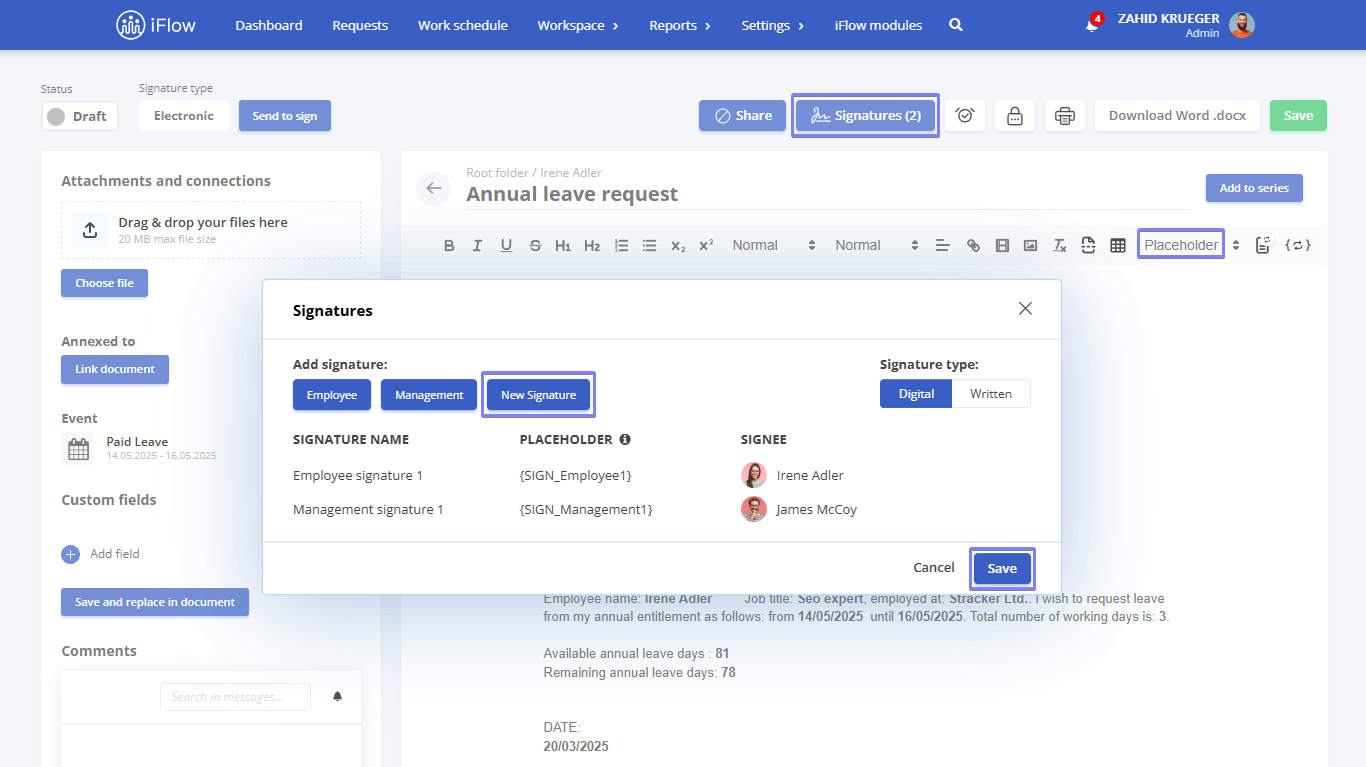1366x767 pixels.
Task: Expand the Reports menu
Action: 680,25
